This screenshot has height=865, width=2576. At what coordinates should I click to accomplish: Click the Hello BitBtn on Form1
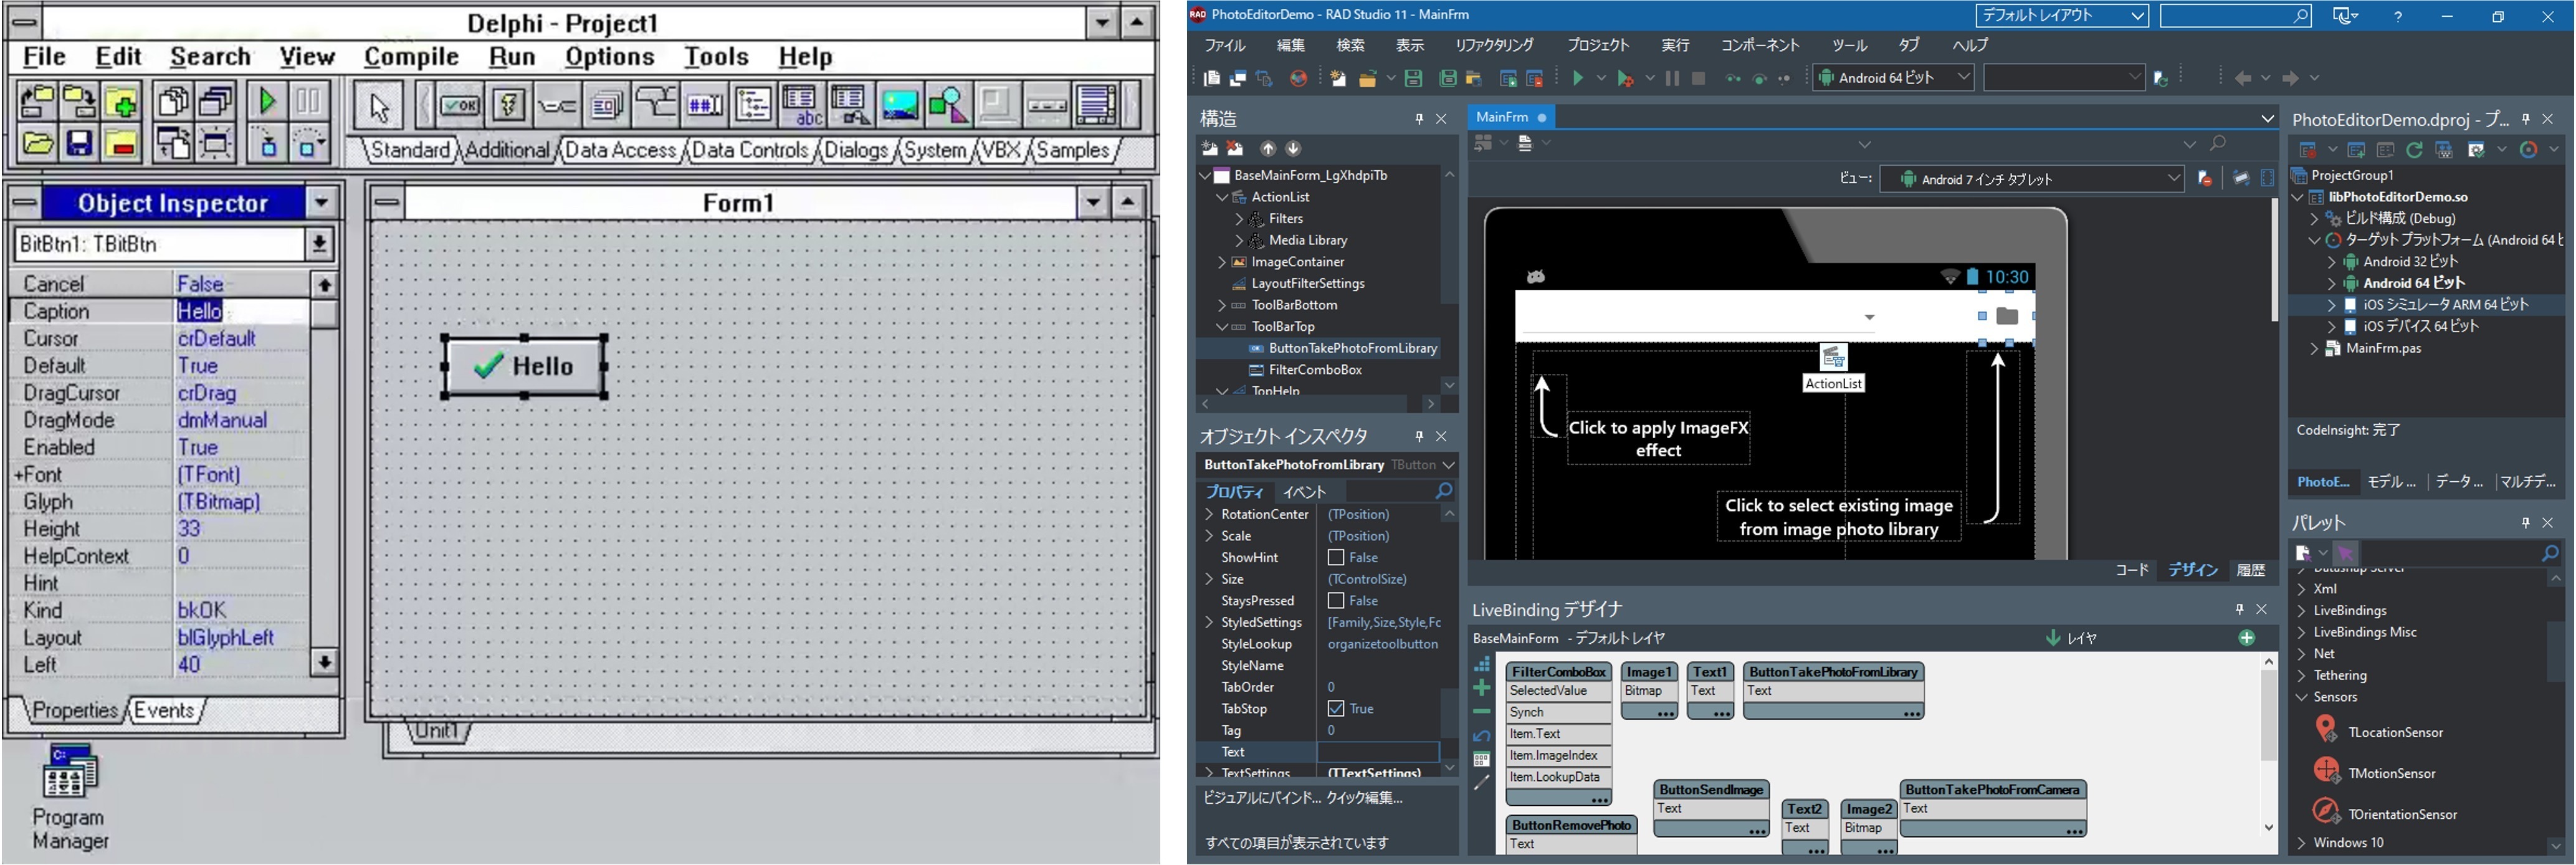click(526, 365)
